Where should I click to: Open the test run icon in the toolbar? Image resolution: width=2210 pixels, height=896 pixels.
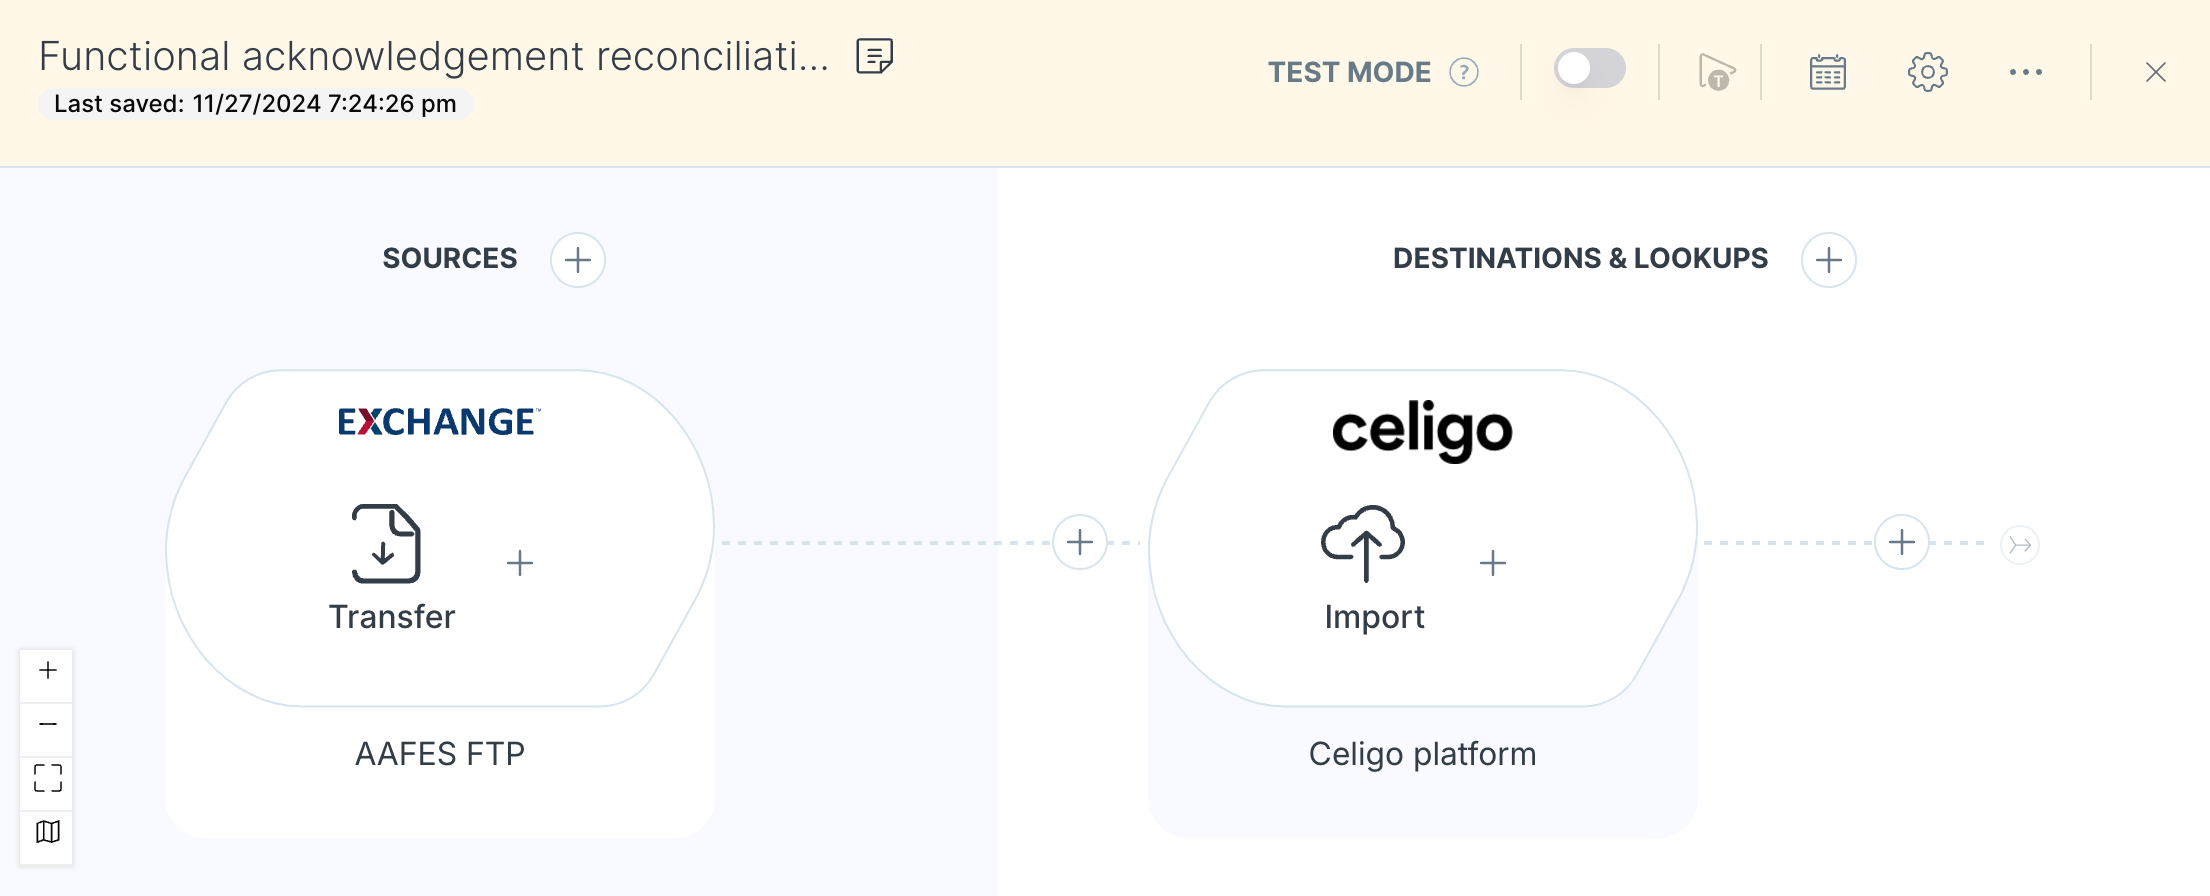pyautogui.click(x=1716, y=70)
